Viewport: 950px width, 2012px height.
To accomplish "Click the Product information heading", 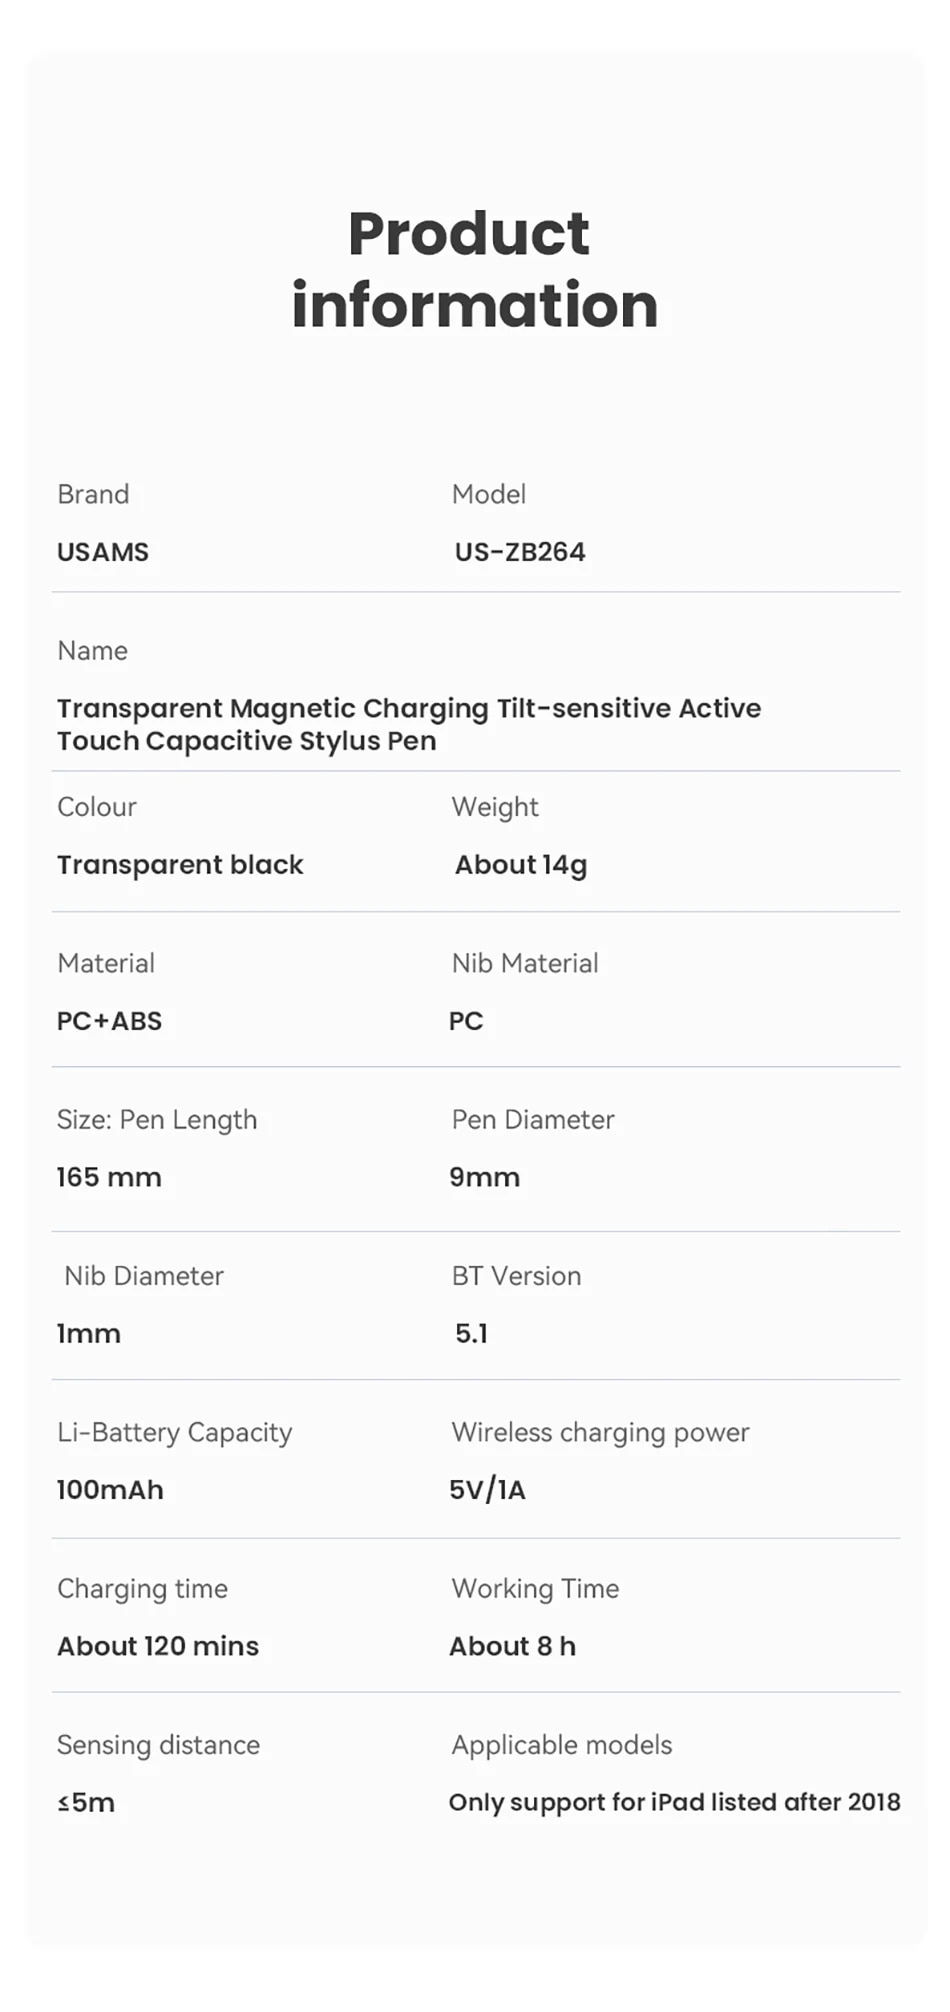I will [474, 269].
